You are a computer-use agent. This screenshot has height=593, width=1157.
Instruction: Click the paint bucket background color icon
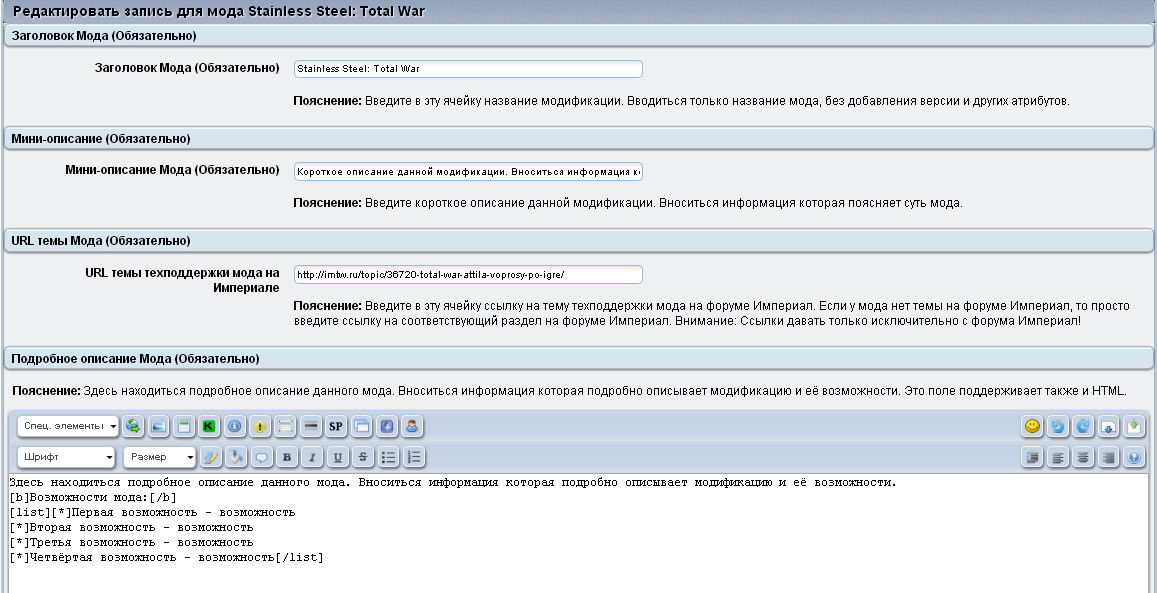click(235, 457)
